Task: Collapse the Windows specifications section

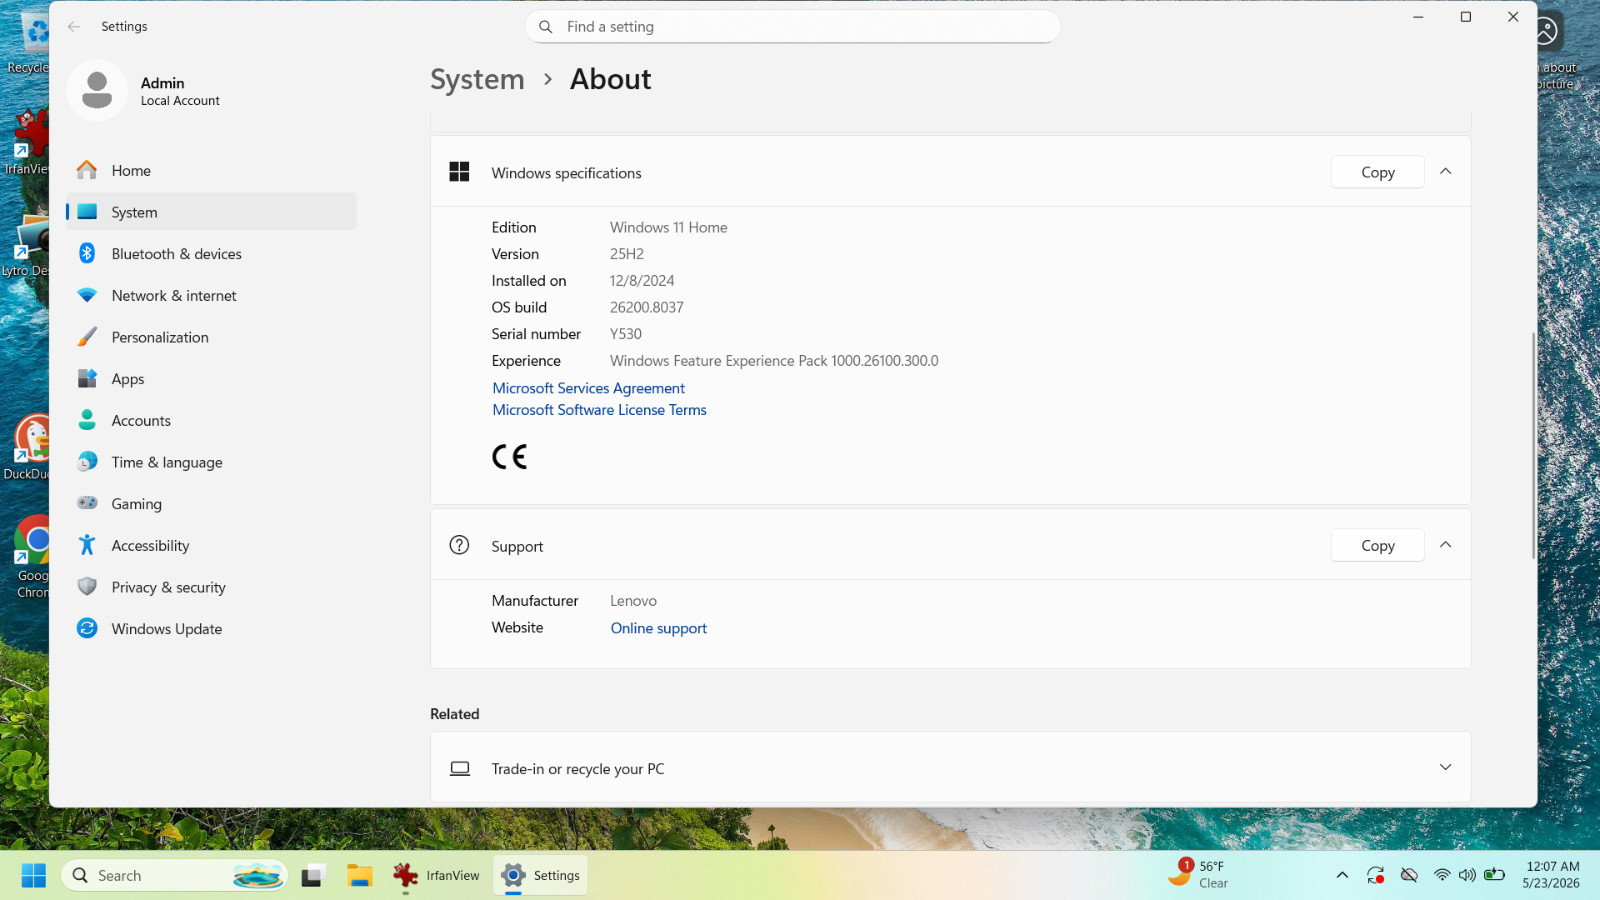Action: [x=1445, y=172]
